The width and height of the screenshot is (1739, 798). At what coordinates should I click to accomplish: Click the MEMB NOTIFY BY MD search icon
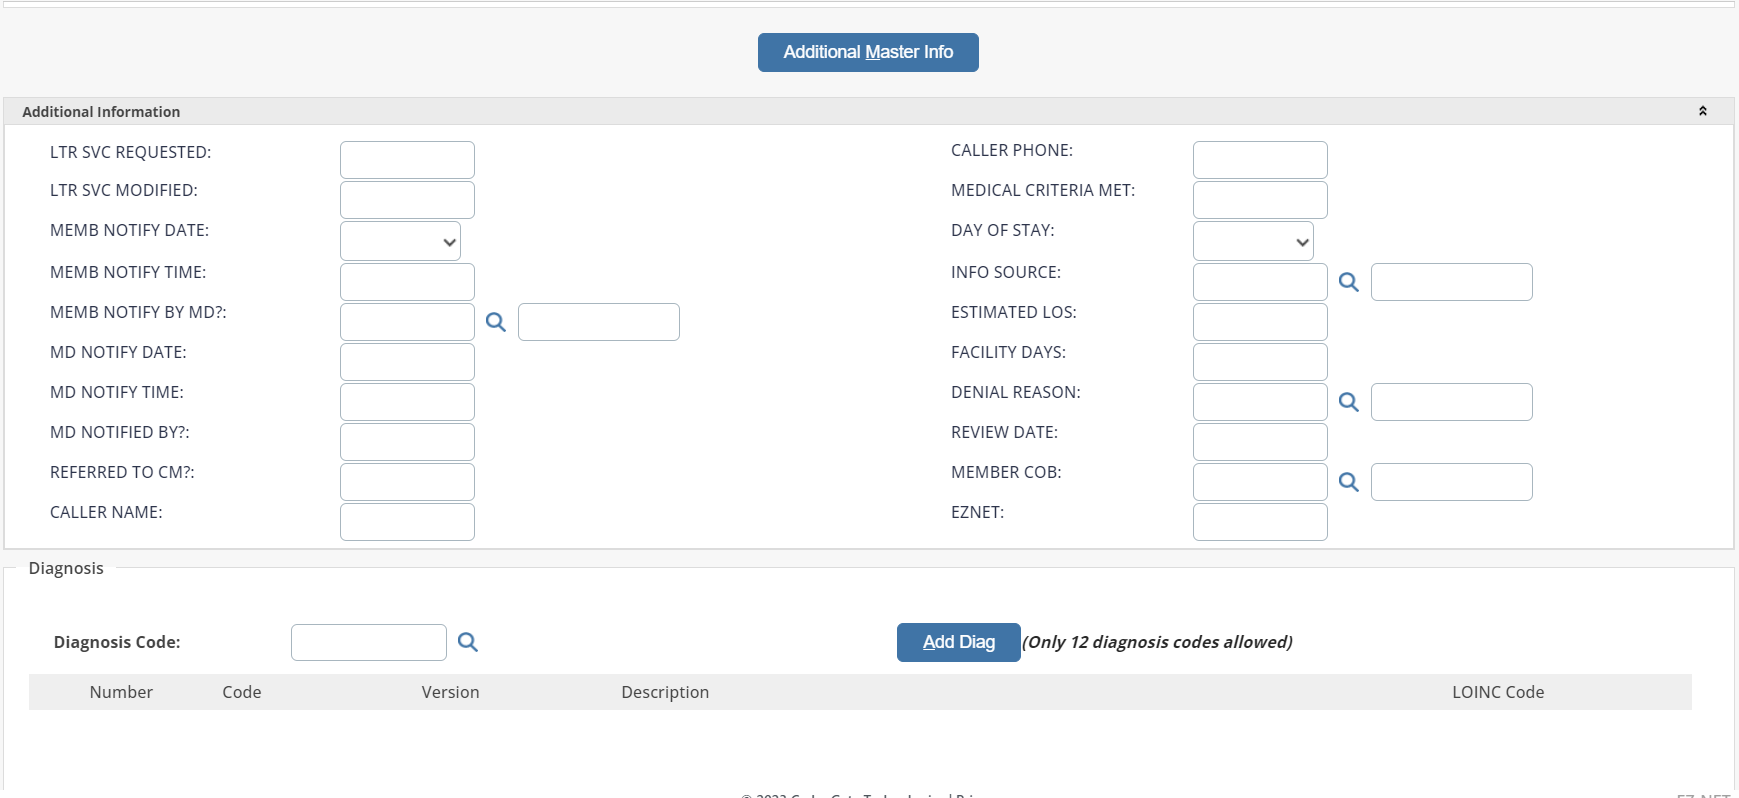[496, 322]
